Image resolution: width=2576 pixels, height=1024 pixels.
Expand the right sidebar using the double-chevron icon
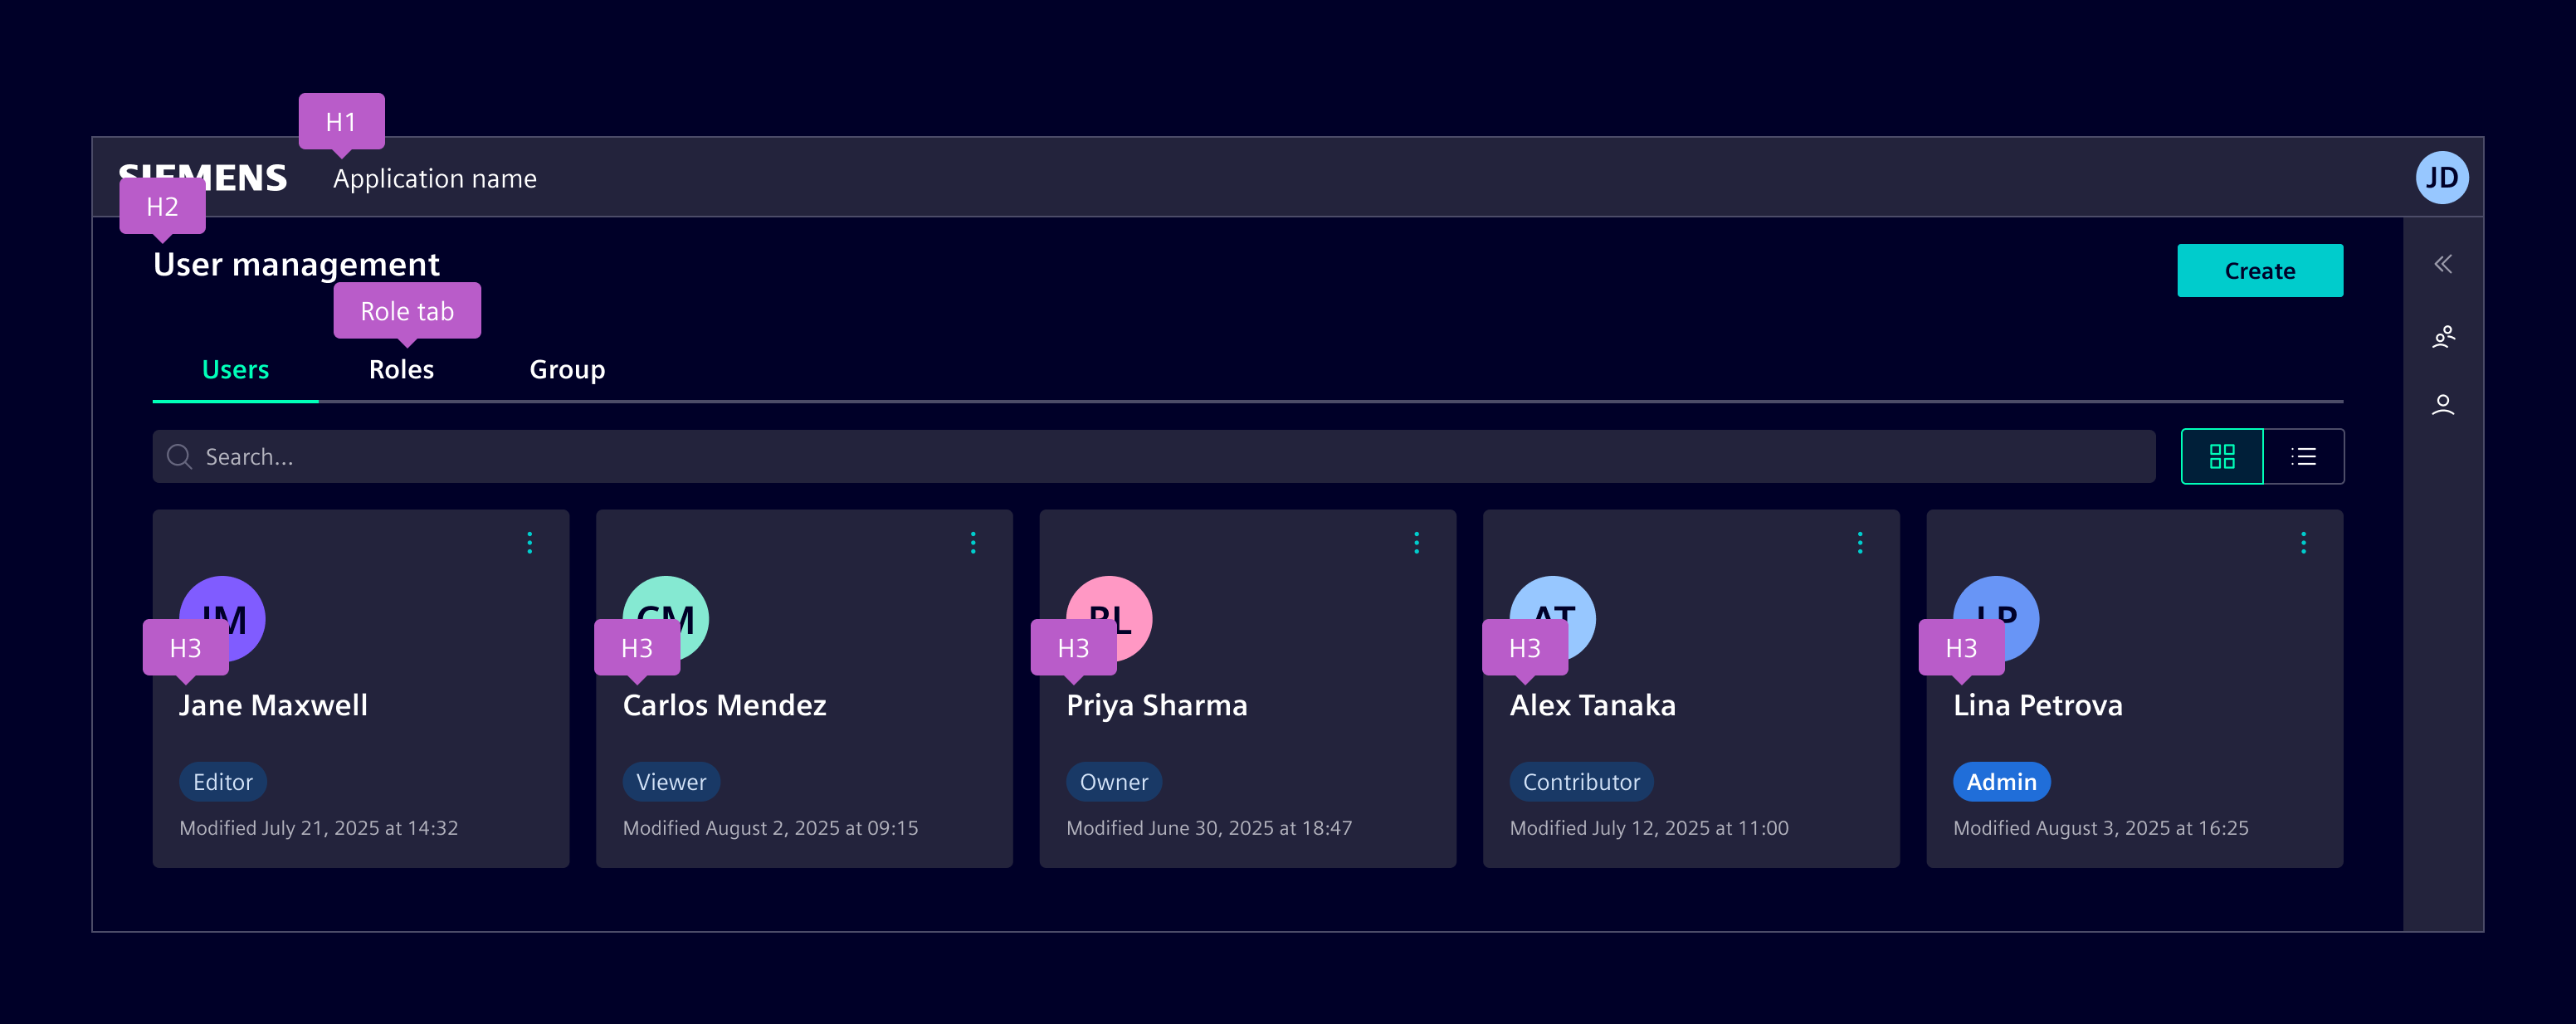[2443, 263]
